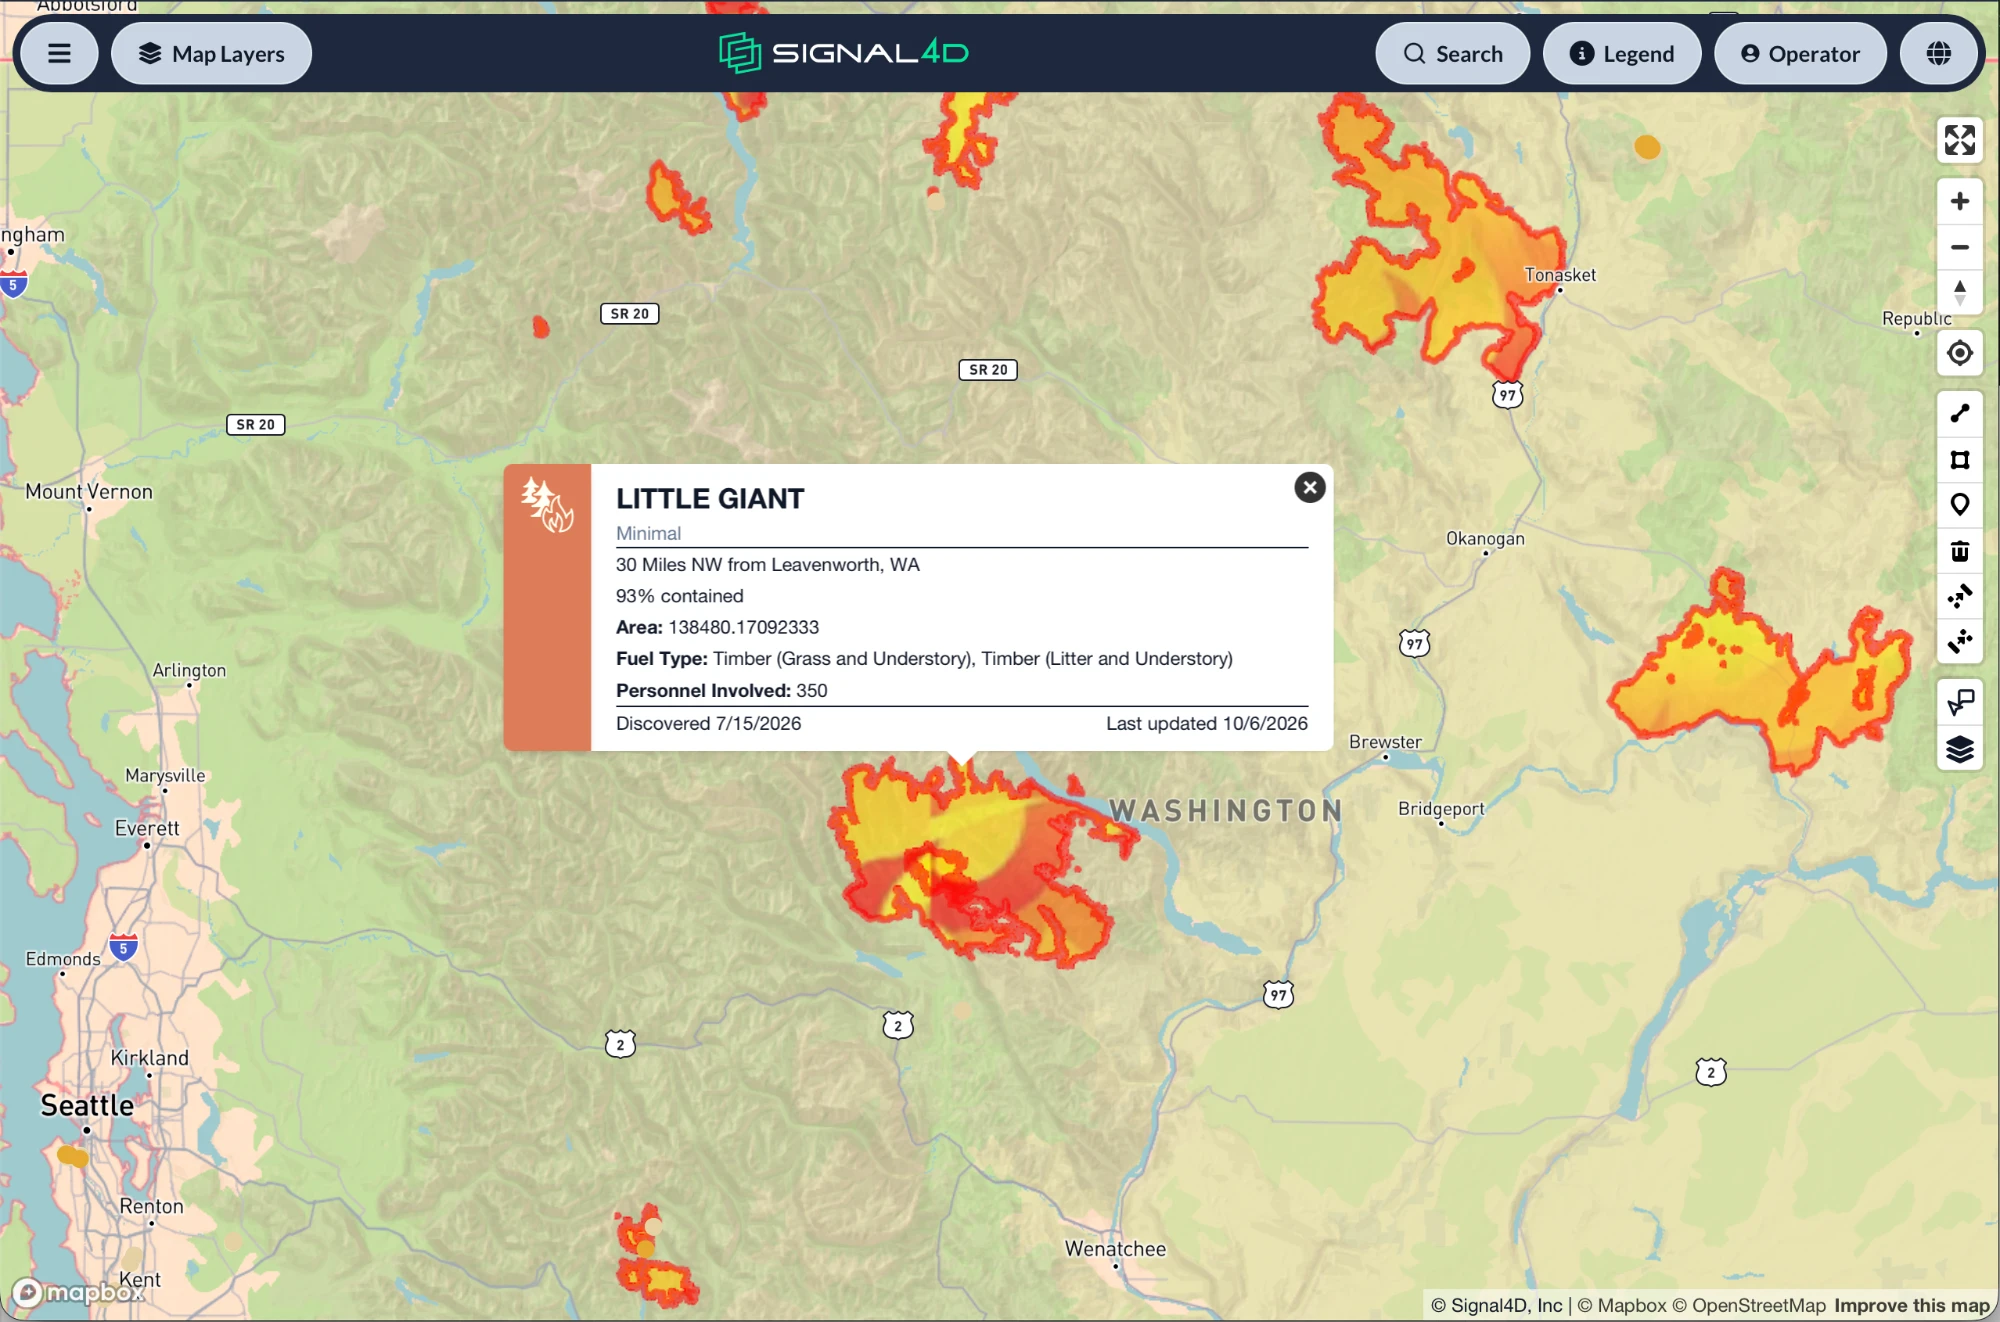This screenshot has height=1322, width=2000.
Task: Select the marker point tool
Action: [x=1959, y=505]
